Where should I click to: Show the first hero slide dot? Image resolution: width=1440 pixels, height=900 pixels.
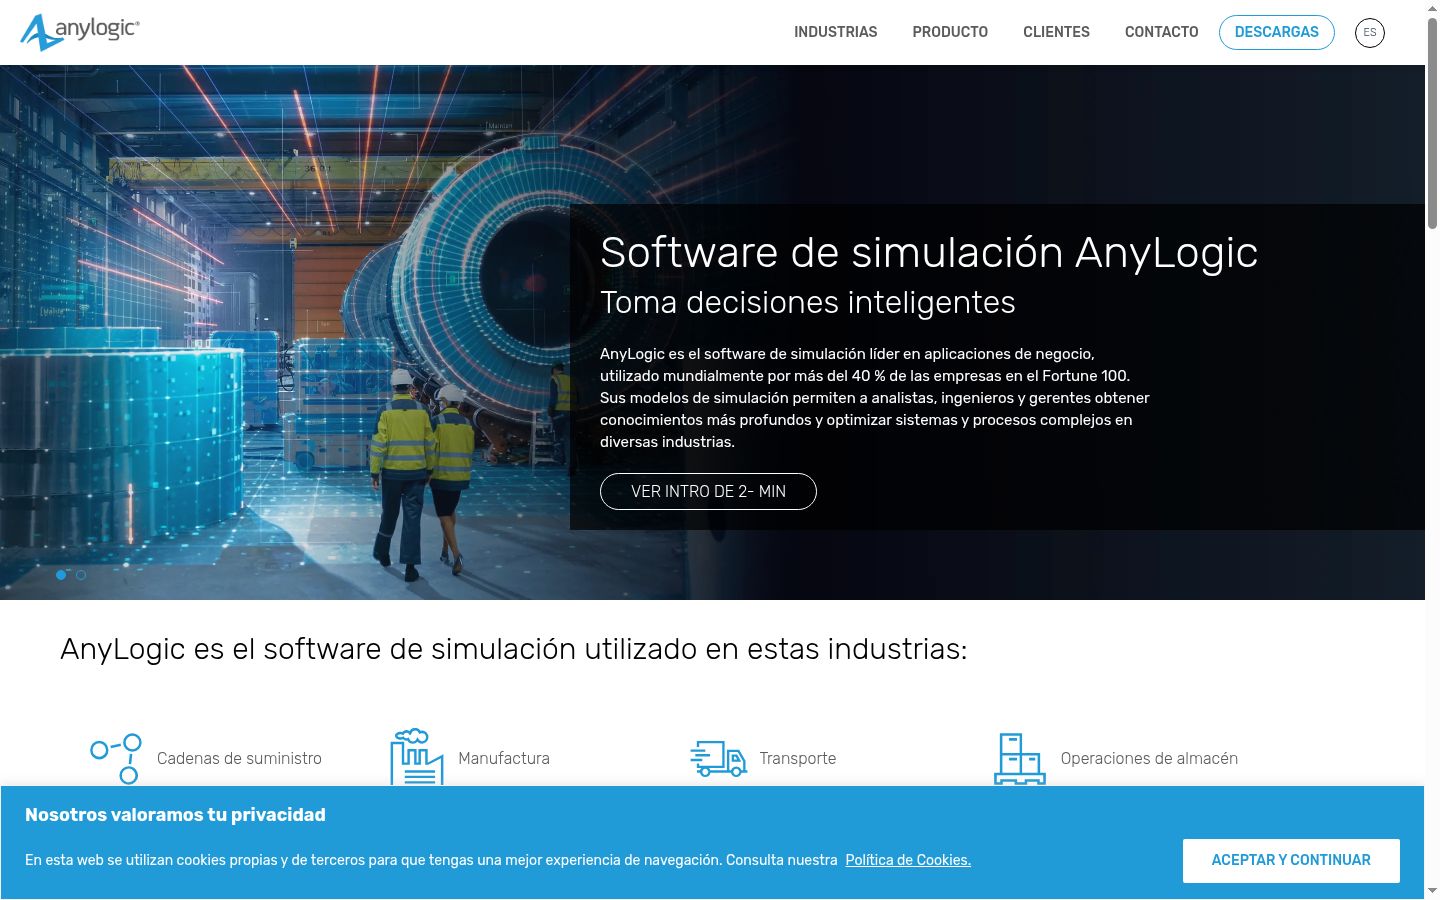pyautogui.click(x=61, y=575)
